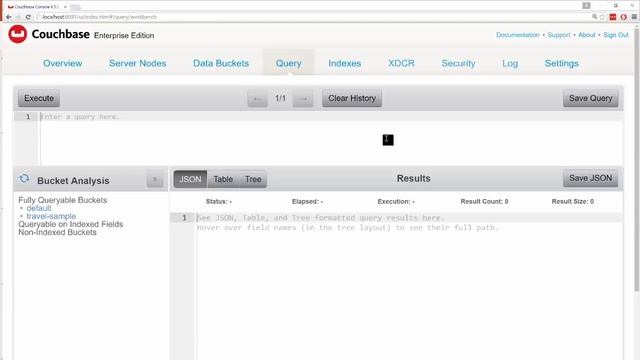Image resolution: width=640 pixels, height=360 pixels.
Task: Click the Elapsed label in results
Action: point(307,201)
